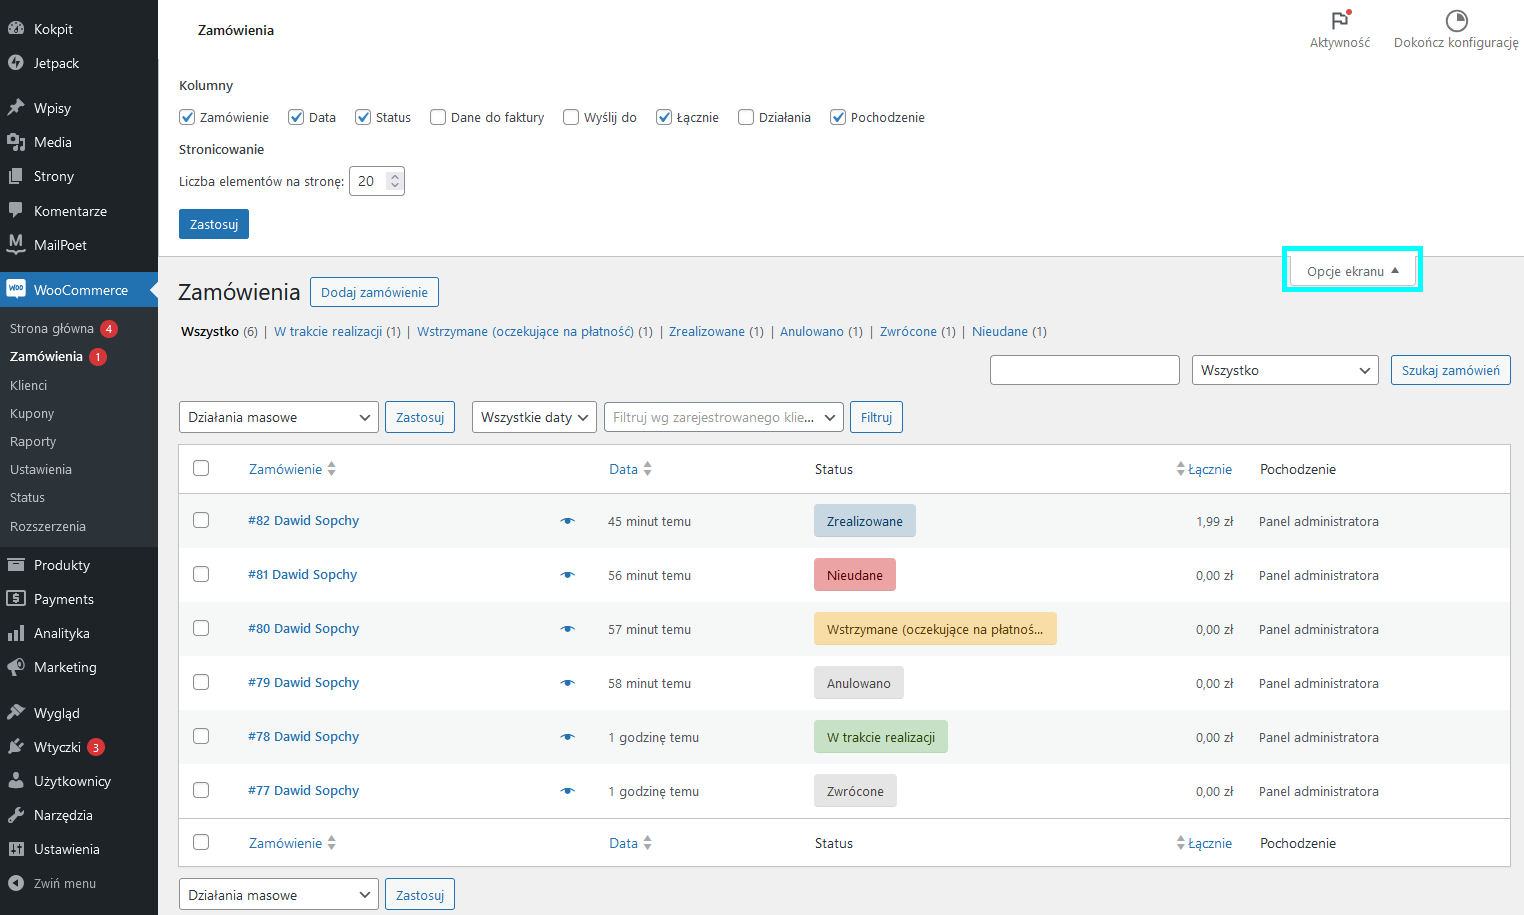Open Produkty in the sidebar menu
This screenshot has height=915, width=1524.
pos(62,565)
